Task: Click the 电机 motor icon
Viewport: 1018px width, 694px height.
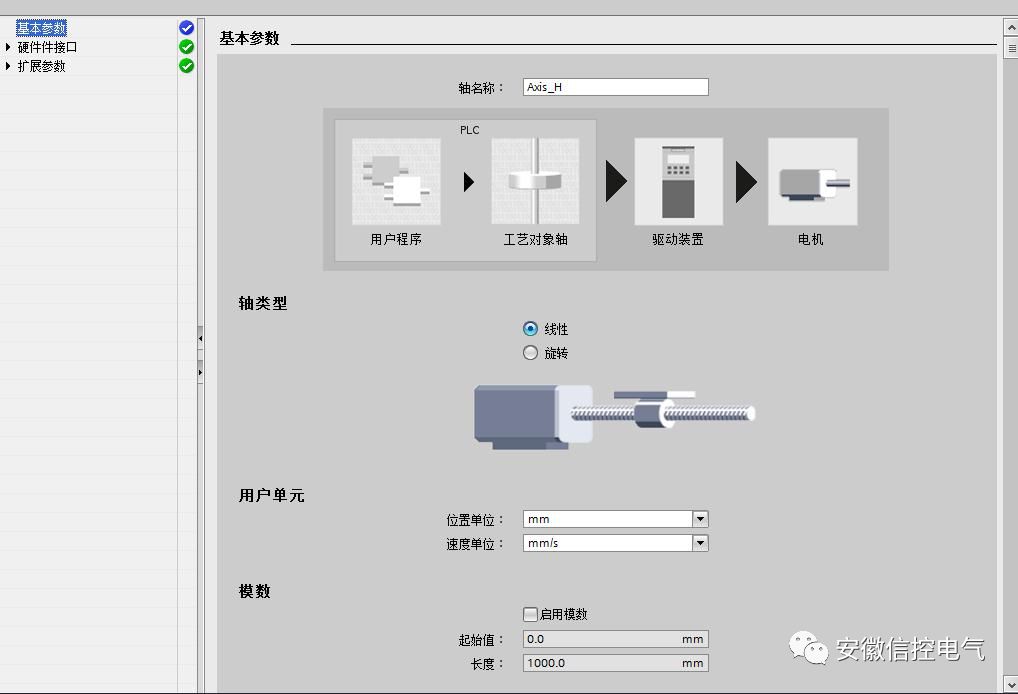Action: pos(811,182)
